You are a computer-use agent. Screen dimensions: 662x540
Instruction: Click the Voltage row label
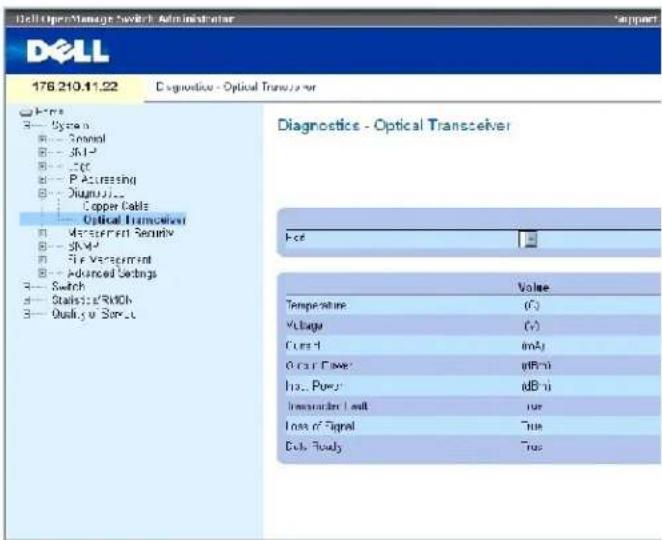tap(304, 326)
